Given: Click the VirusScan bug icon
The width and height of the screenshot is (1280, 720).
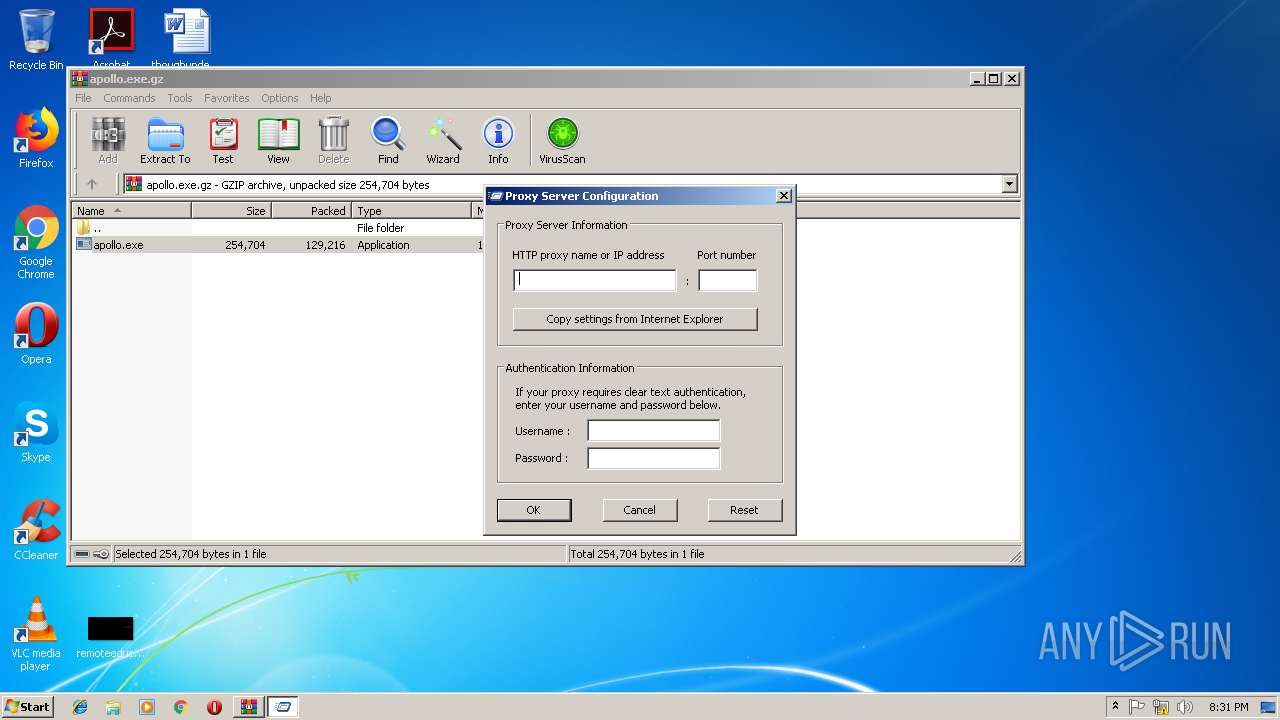Looking at the screenshot, I should click(x=562, y=140).
